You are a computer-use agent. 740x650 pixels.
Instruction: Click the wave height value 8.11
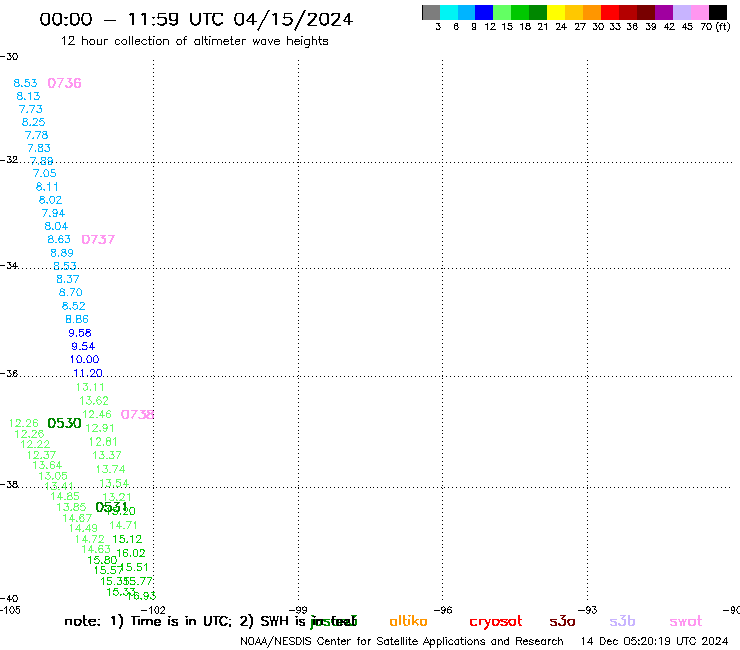coord(47,186)
